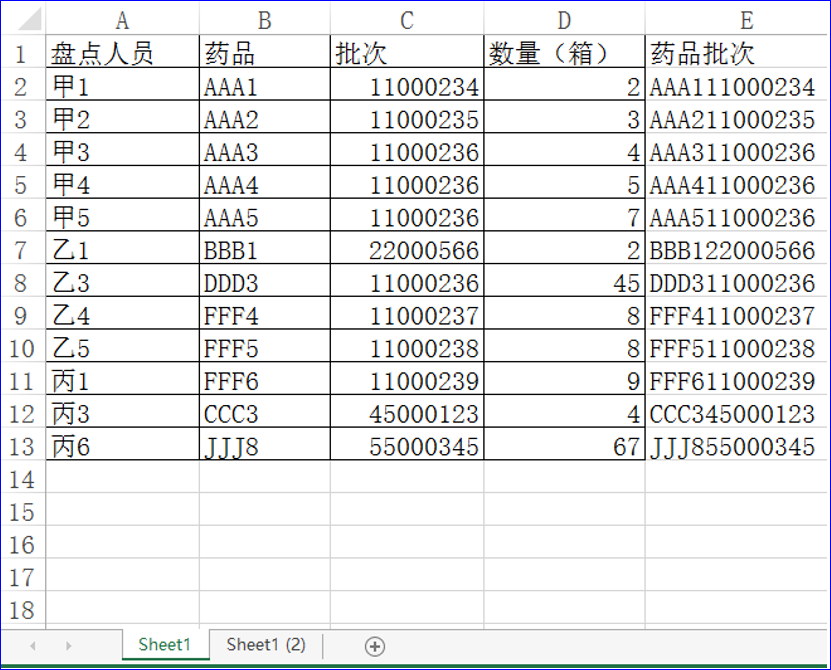The height and width of the screenshot is (670, 831).
Task: Select column D header
Action: 564,20
